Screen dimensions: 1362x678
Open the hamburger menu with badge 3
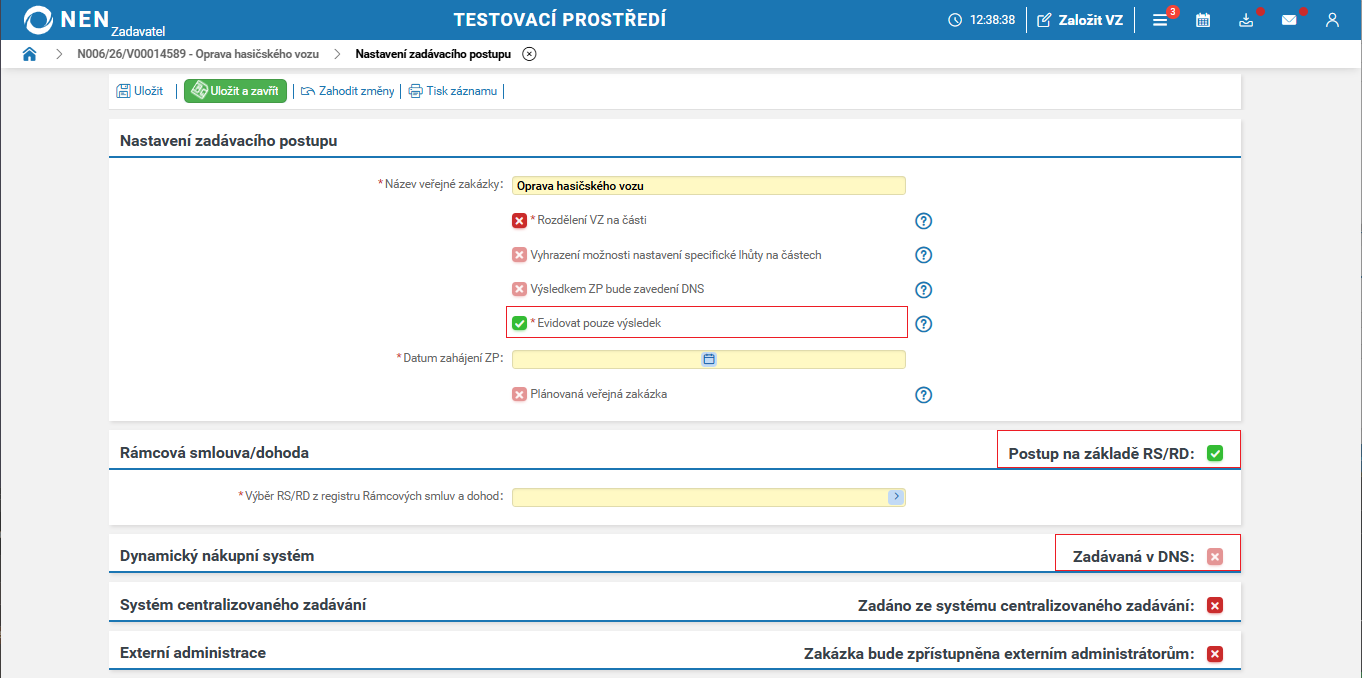pyautogui.click(x=1160, y=20)
